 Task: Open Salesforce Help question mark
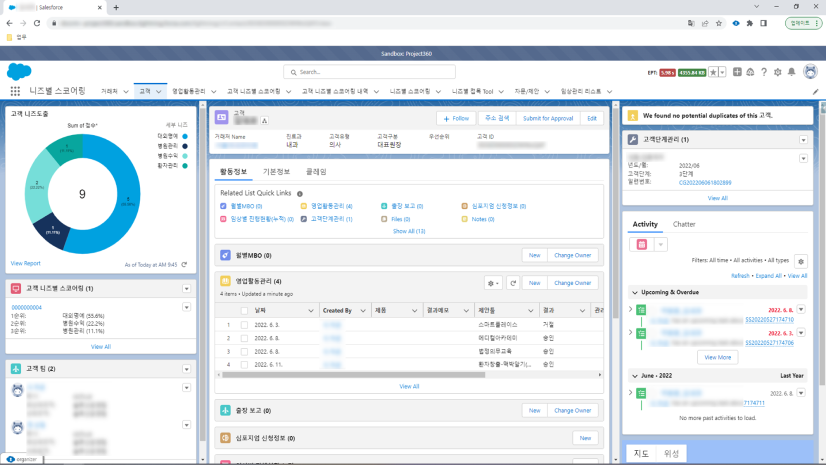(764, 72)
